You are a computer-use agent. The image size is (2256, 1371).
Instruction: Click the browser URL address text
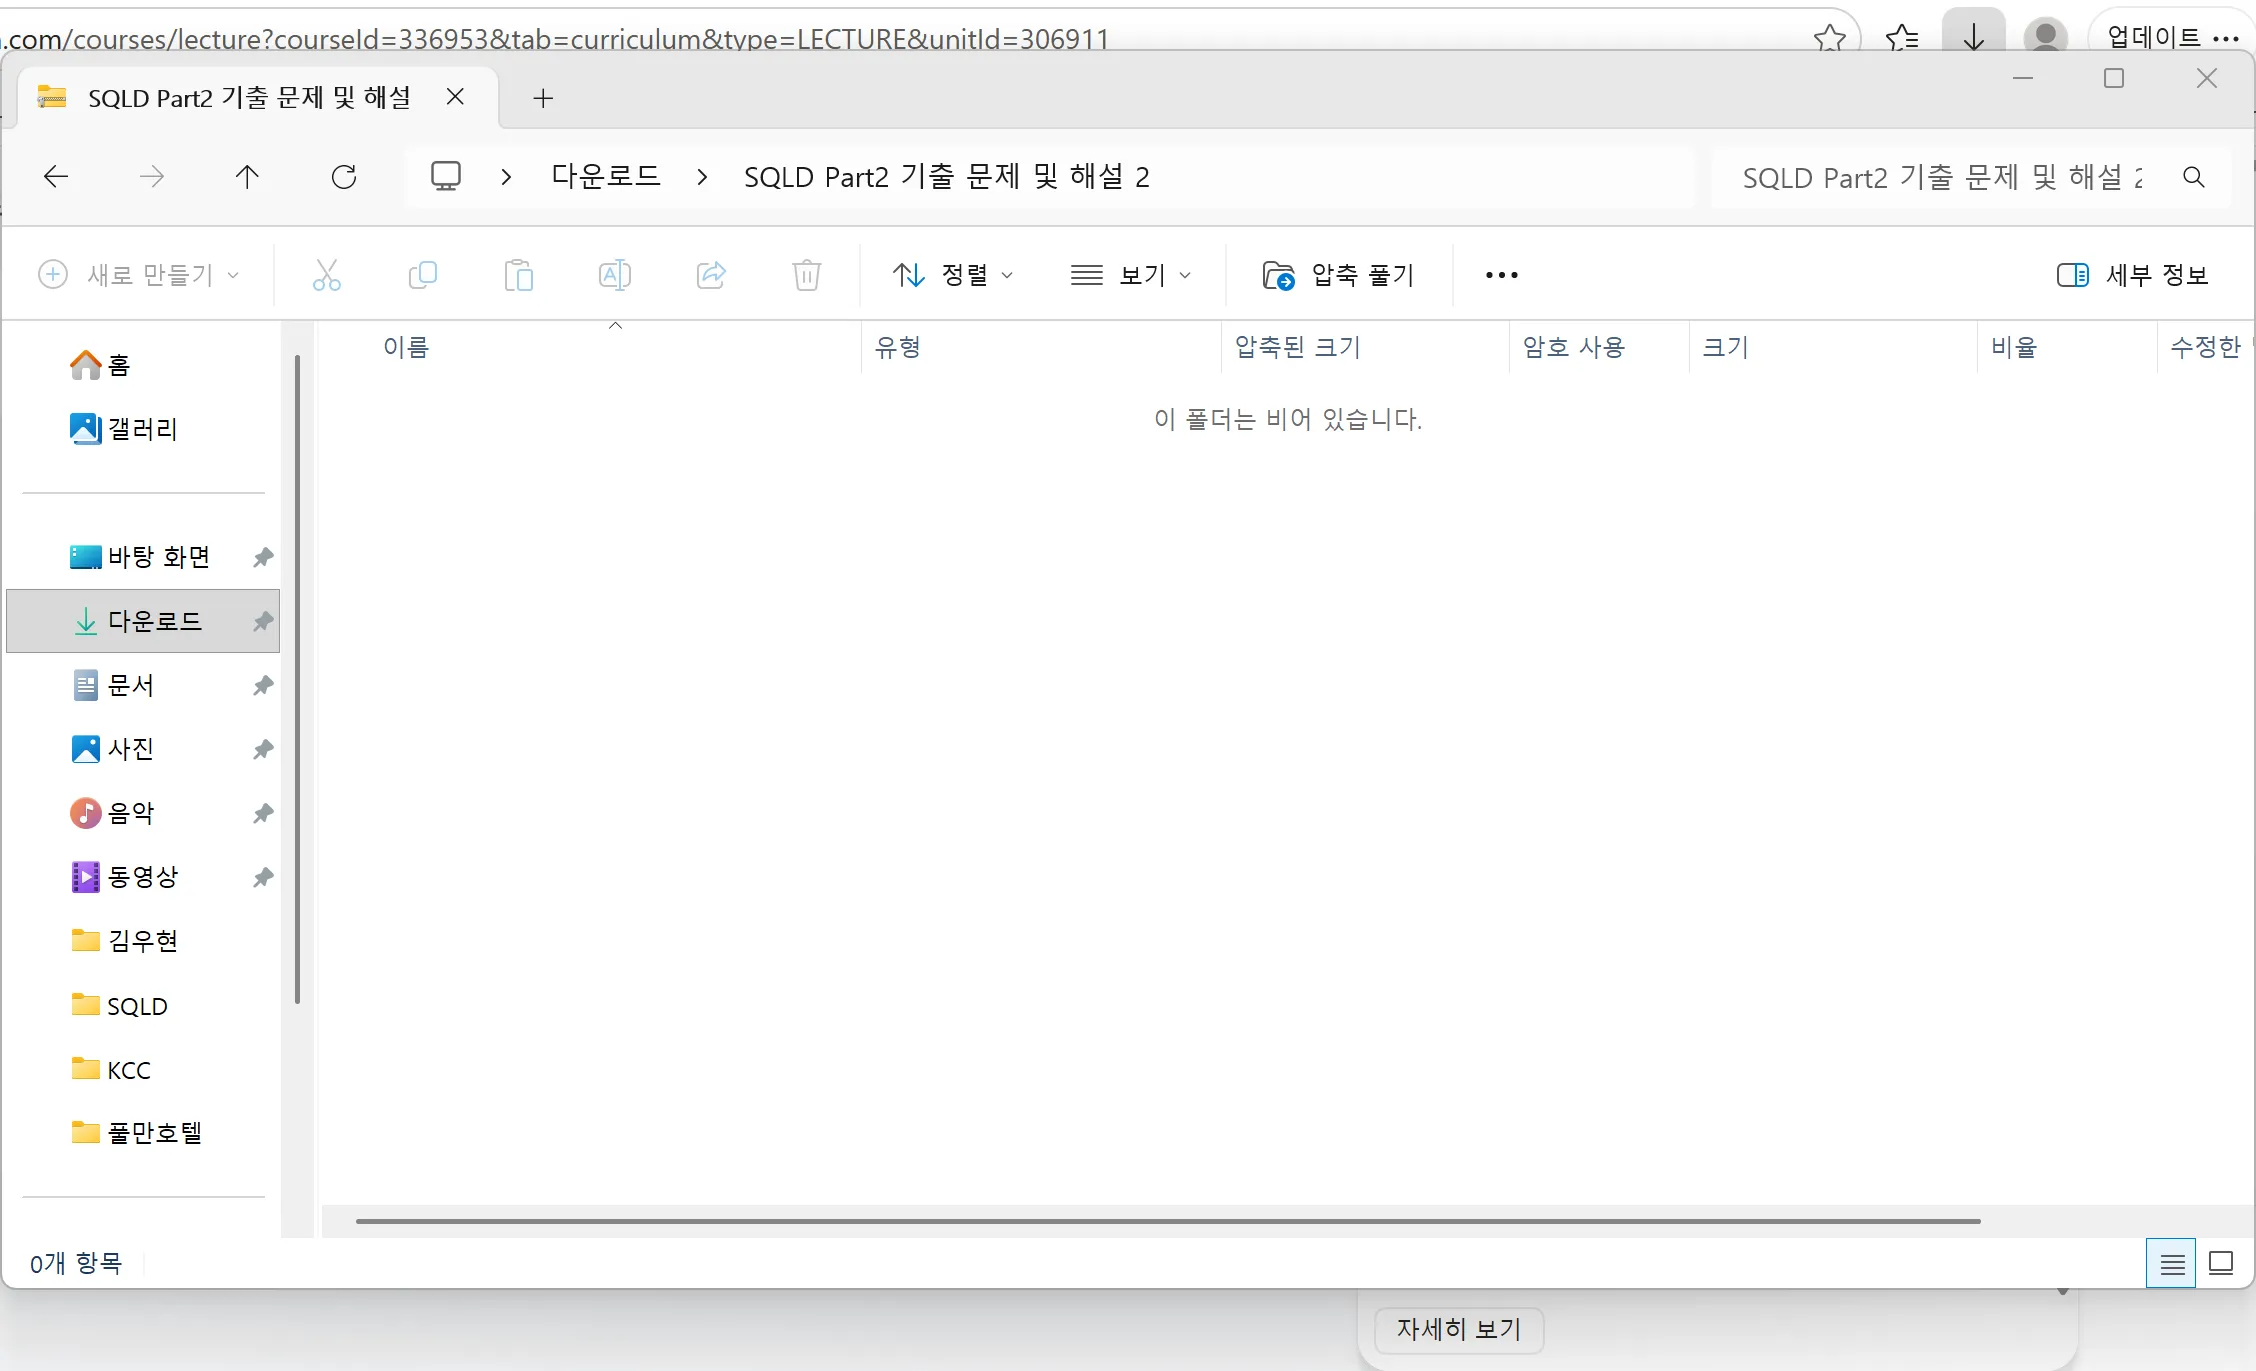tap(557, 39)
